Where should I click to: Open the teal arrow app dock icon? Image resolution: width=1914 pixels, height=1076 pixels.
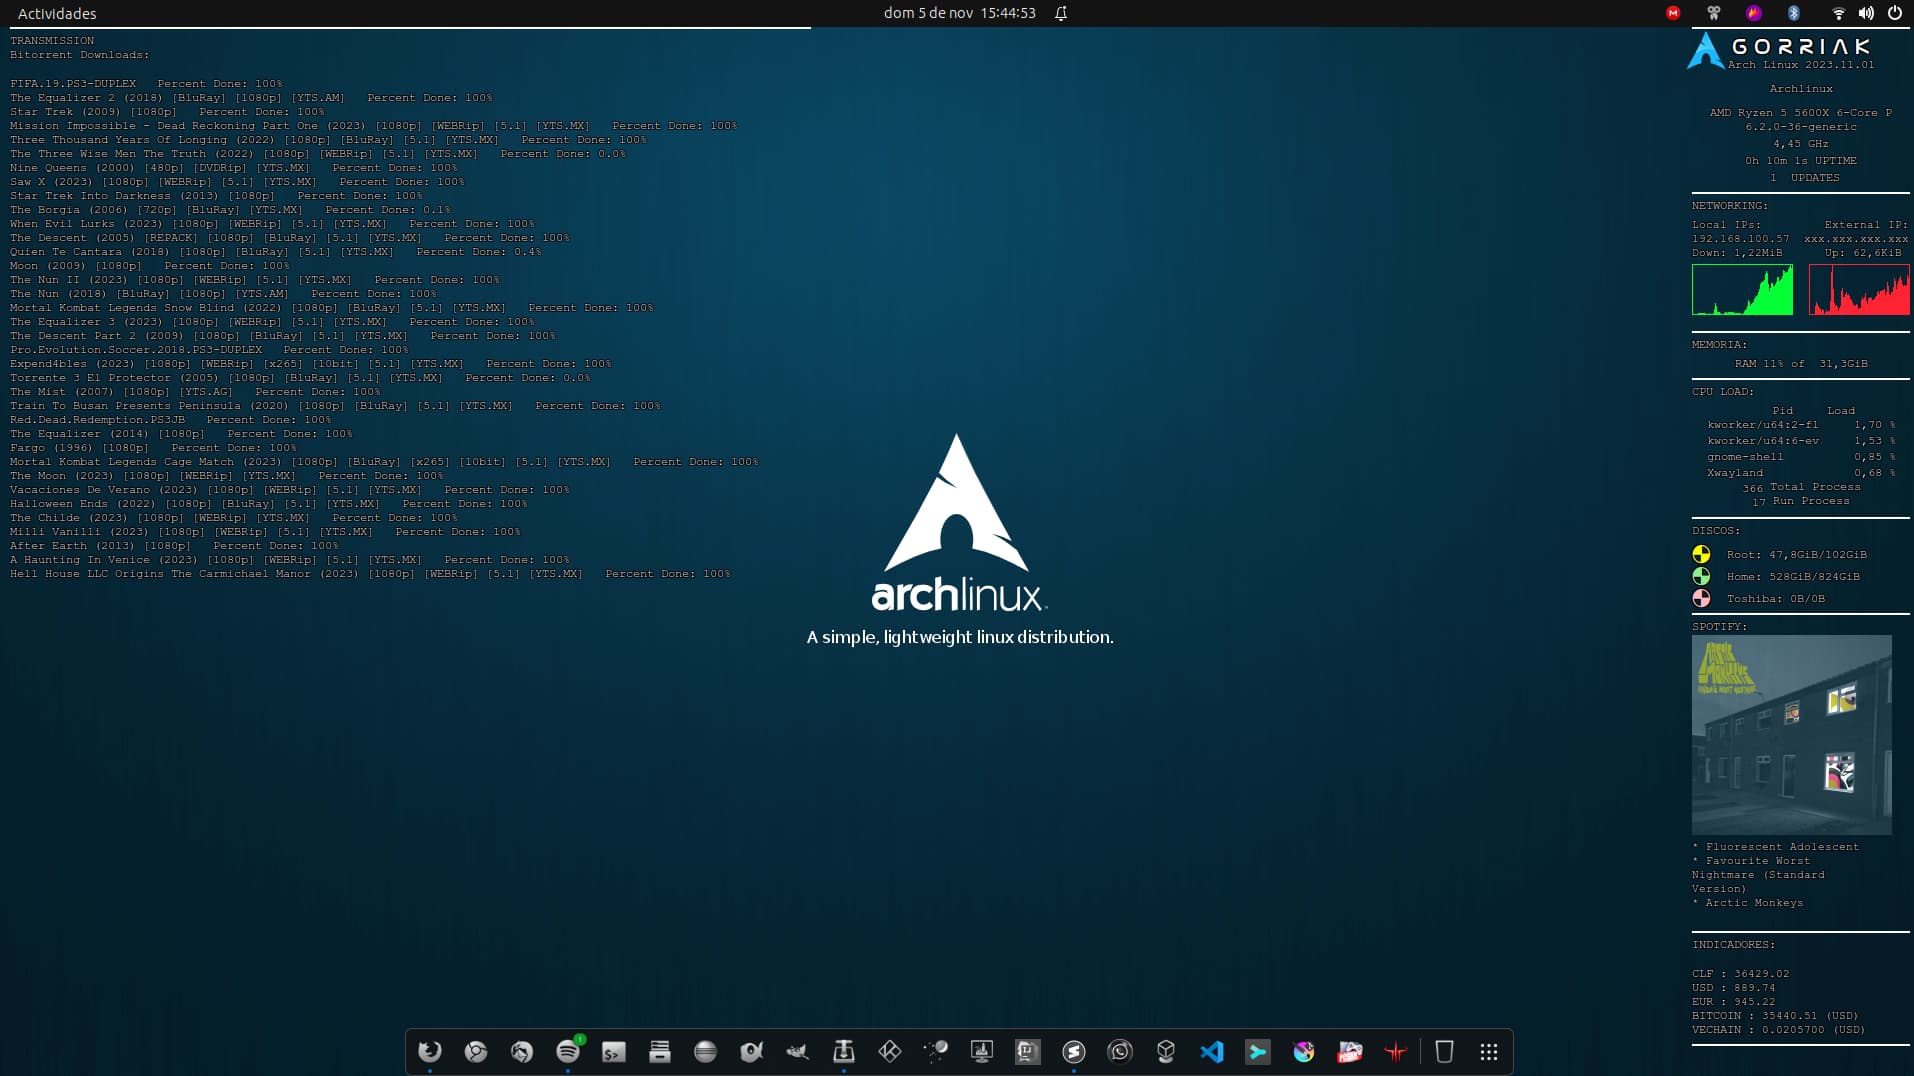pos(1258,1051)
